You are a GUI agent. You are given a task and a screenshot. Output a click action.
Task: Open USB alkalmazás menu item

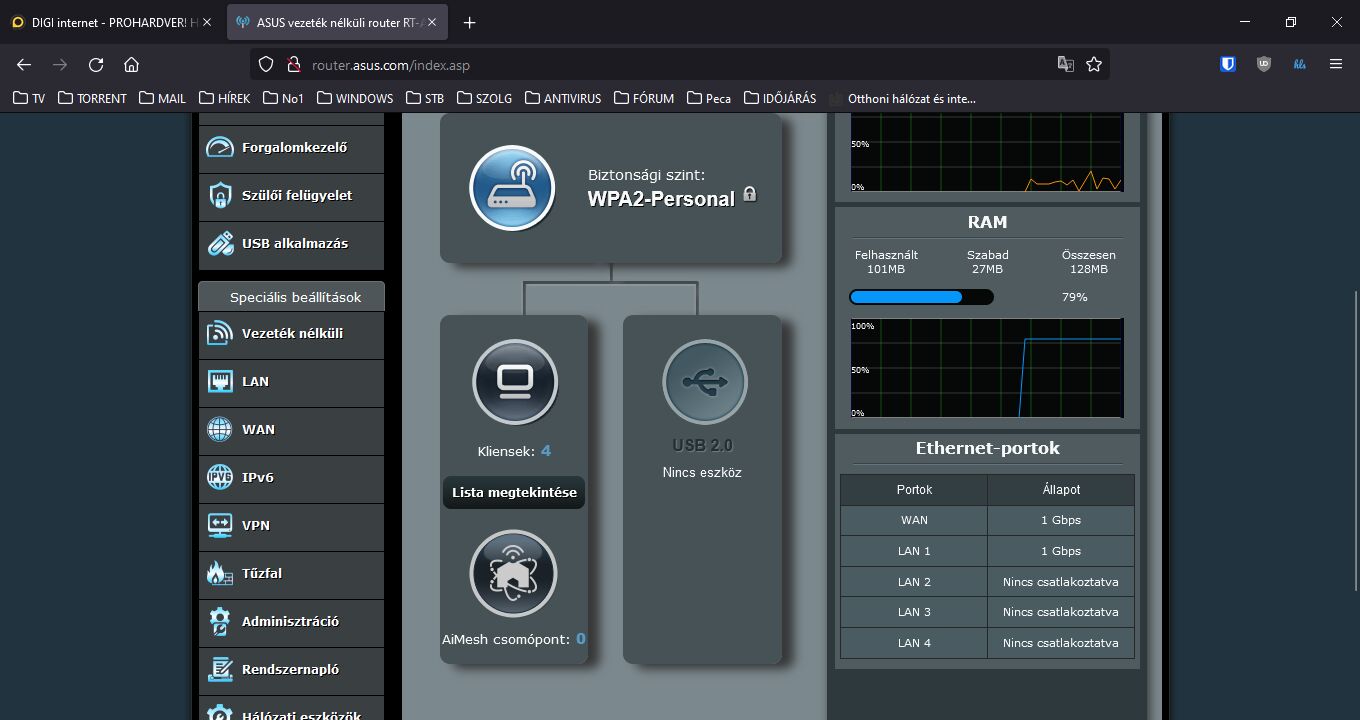(291, 244)
